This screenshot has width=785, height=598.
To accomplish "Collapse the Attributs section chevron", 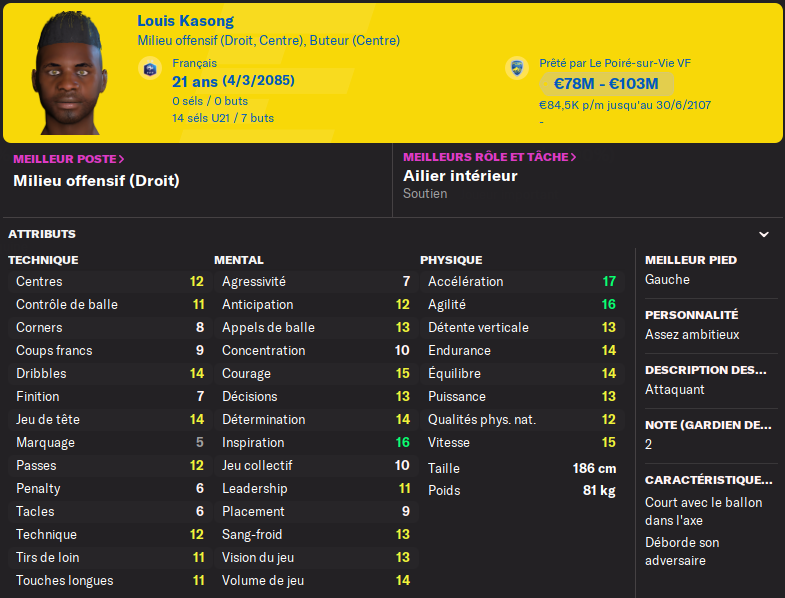I will click(x=764, y=234).
